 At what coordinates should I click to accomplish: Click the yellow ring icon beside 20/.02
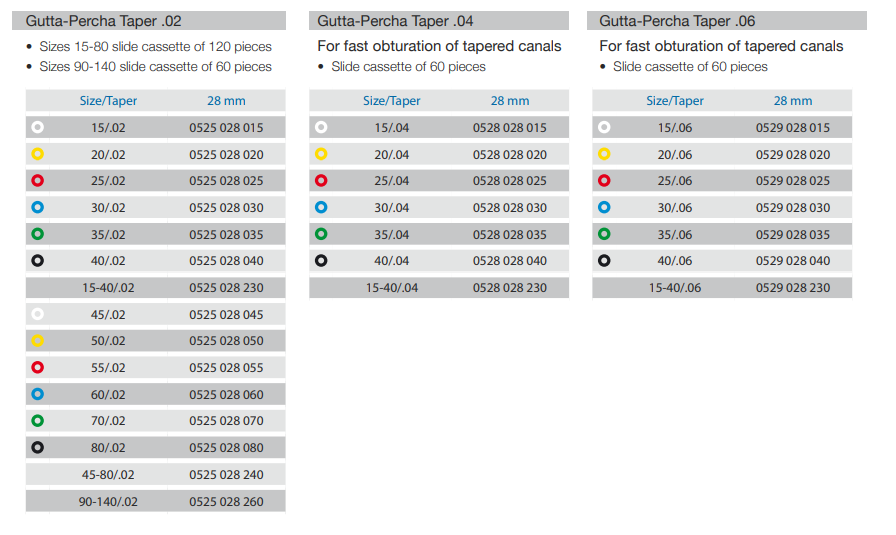(x=38, y=154)
